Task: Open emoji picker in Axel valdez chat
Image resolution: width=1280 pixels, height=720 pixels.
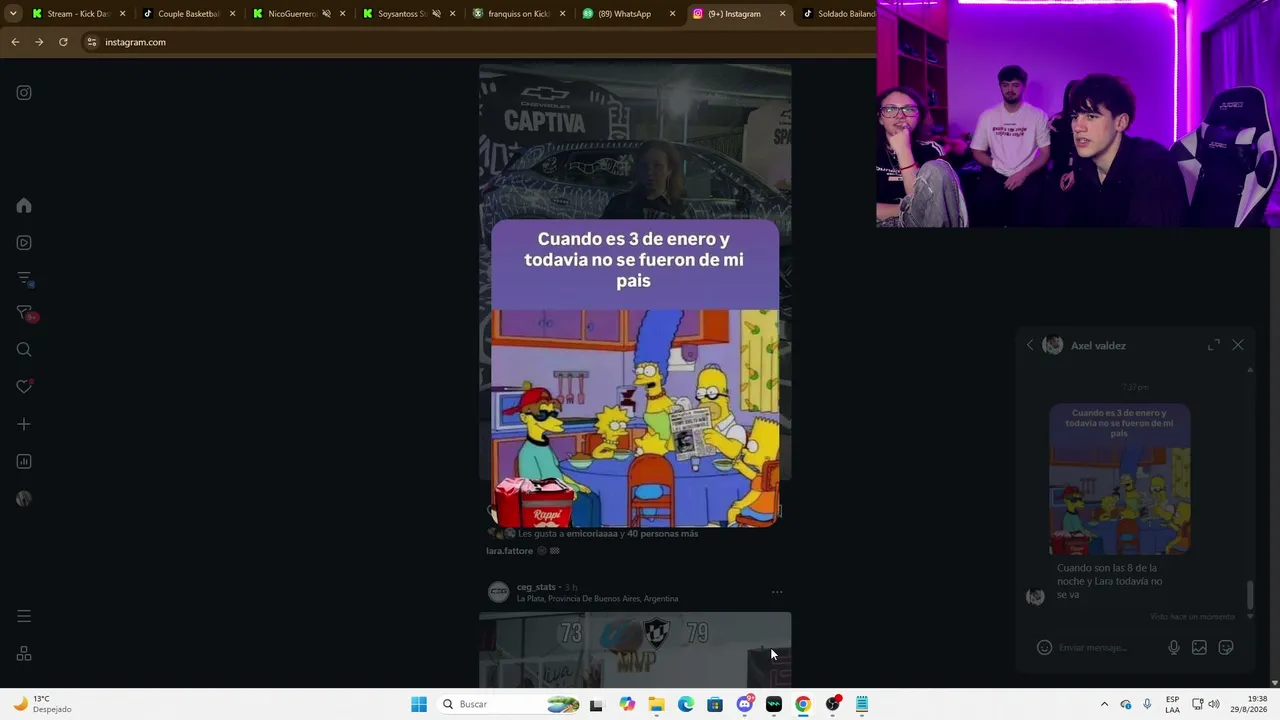Action: [1044, 647]
